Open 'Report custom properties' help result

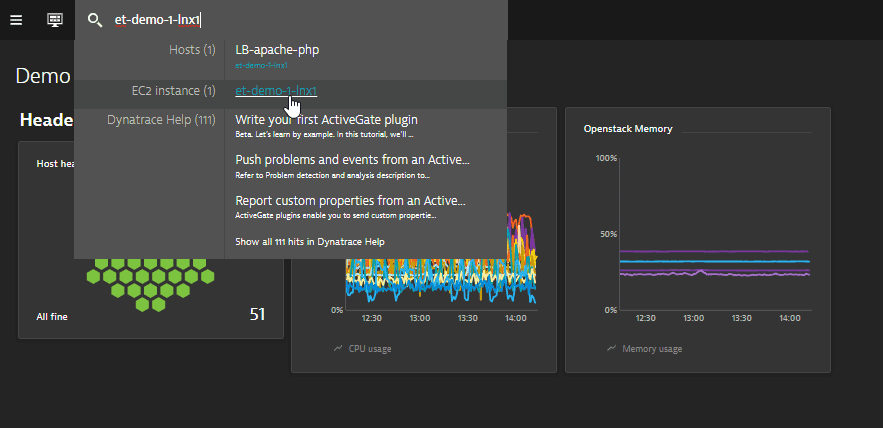coord(350,201)
